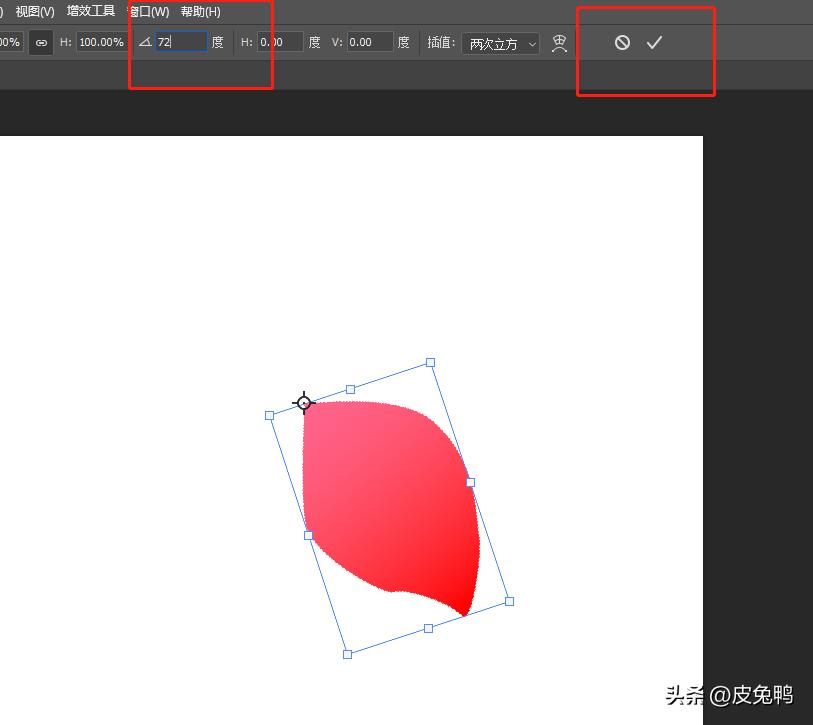Open the 帮助(H) menu
Image resolution: width=813 pixels, height=725 pixels.
pyautogui.click(x=200, y=11)
